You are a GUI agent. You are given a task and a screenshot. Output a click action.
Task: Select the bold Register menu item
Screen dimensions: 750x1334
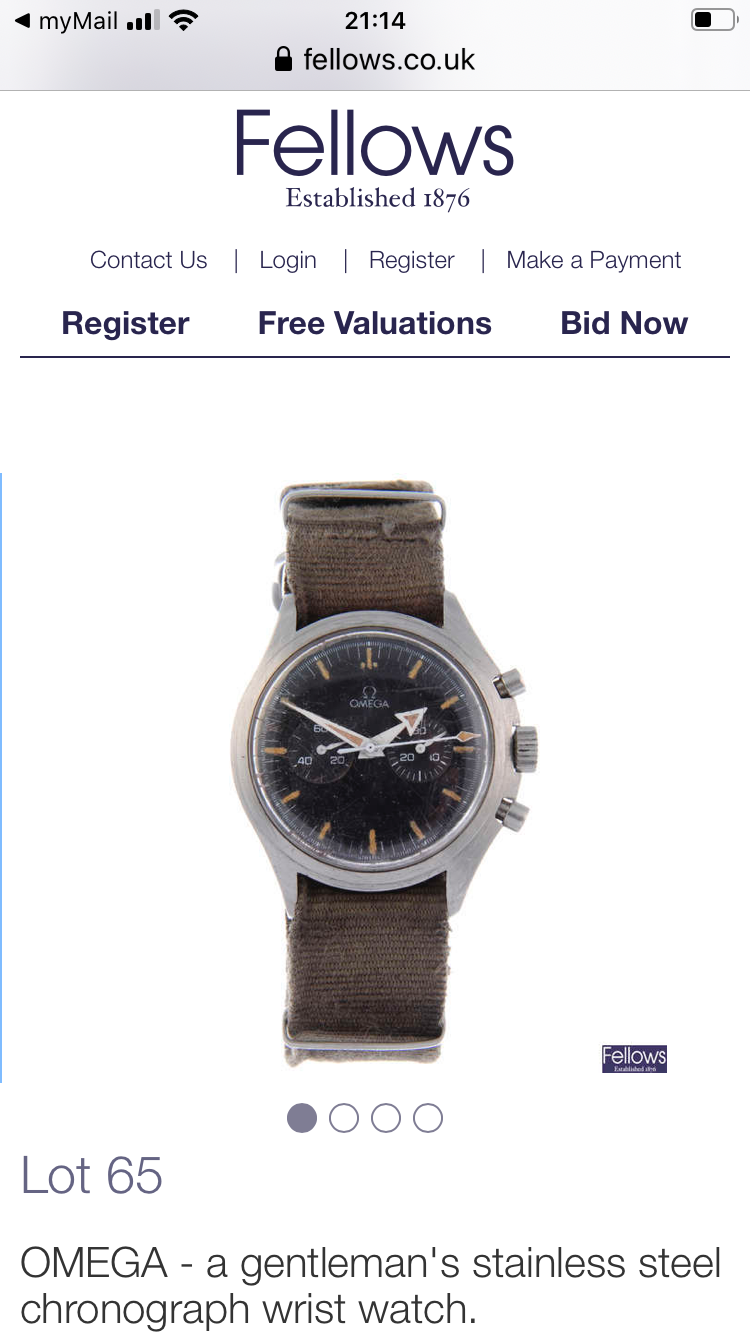pyautogui.click(x=125, y=323)
